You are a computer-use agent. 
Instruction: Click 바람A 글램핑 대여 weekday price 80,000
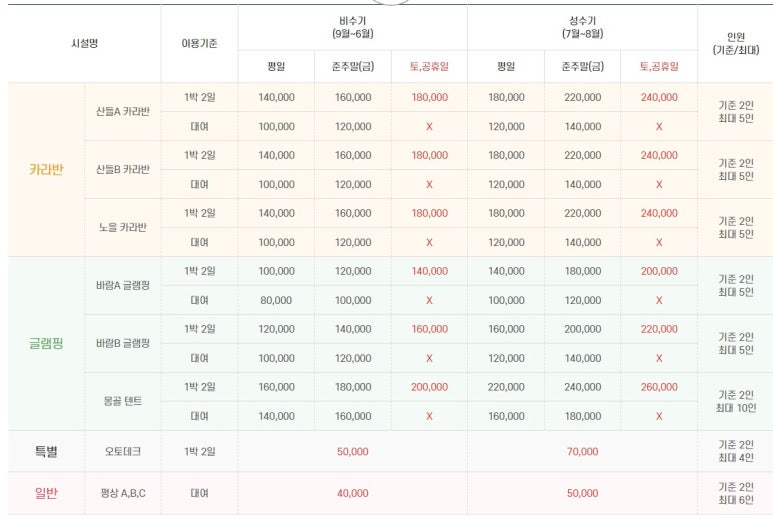click(x=276, y=300)
